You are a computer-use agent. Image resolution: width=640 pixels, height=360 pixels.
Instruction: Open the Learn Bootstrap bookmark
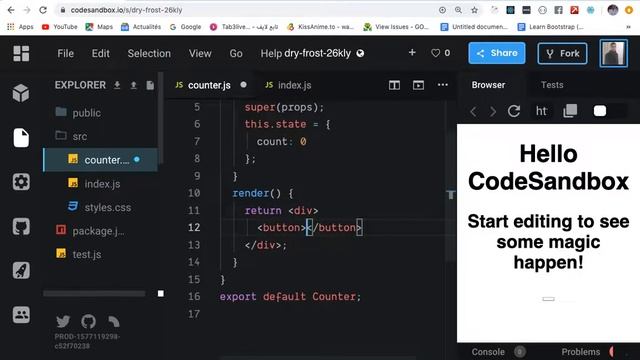pos(550,27)
